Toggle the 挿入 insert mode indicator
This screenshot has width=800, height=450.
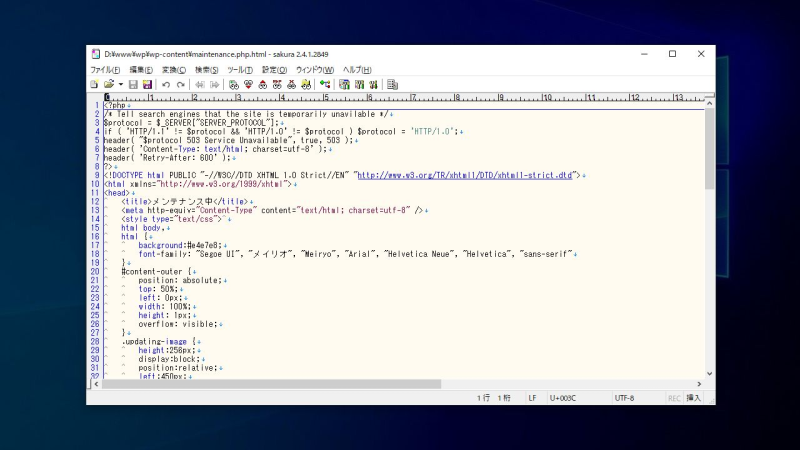(693, 398)
